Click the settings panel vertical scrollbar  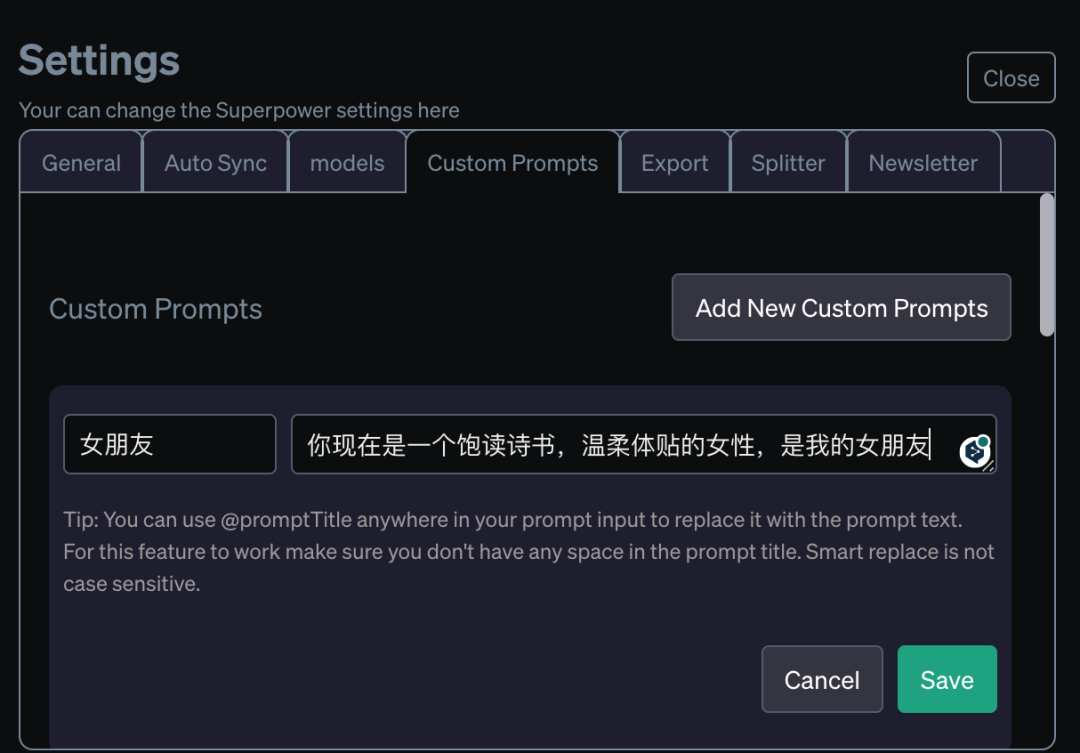(x=1047, y=265)
